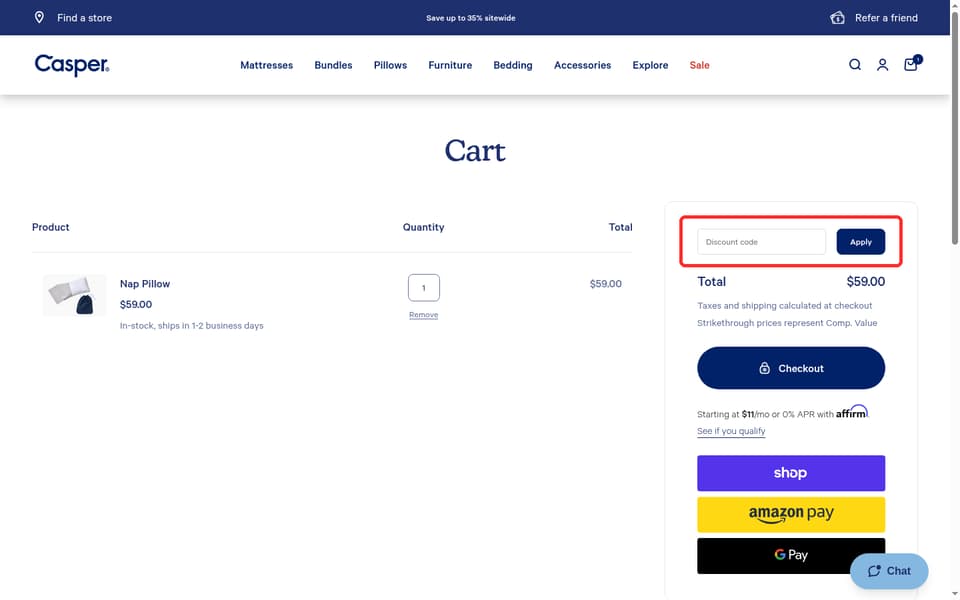Open the Mattresses menu

pos(266,65)
